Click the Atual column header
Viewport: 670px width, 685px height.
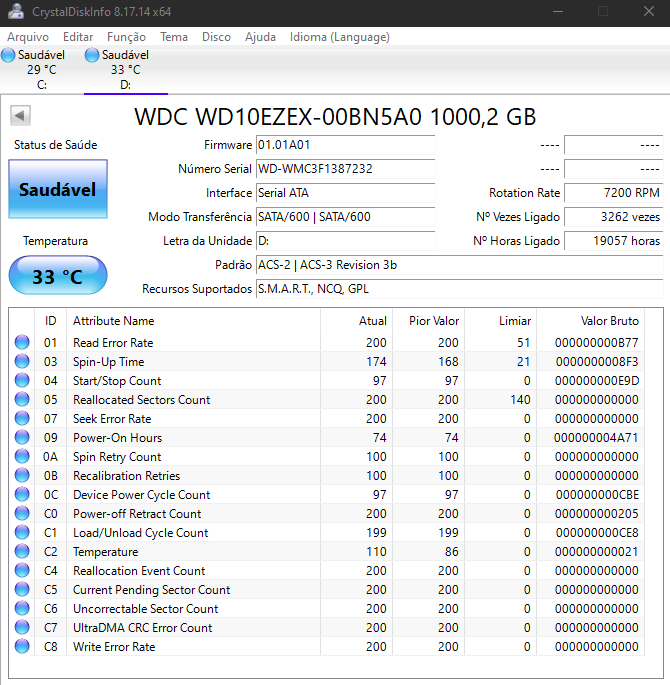pyautogui.click(x=357, y=321)
